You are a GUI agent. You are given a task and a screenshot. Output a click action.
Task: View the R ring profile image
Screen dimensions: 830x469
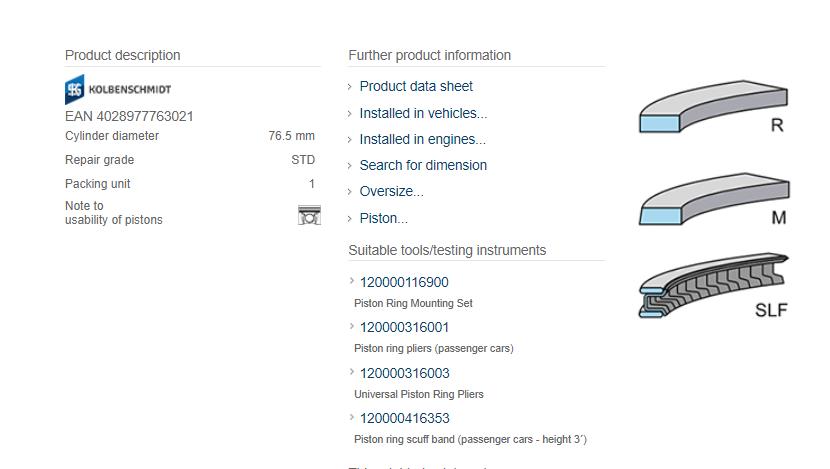(713, 106)
